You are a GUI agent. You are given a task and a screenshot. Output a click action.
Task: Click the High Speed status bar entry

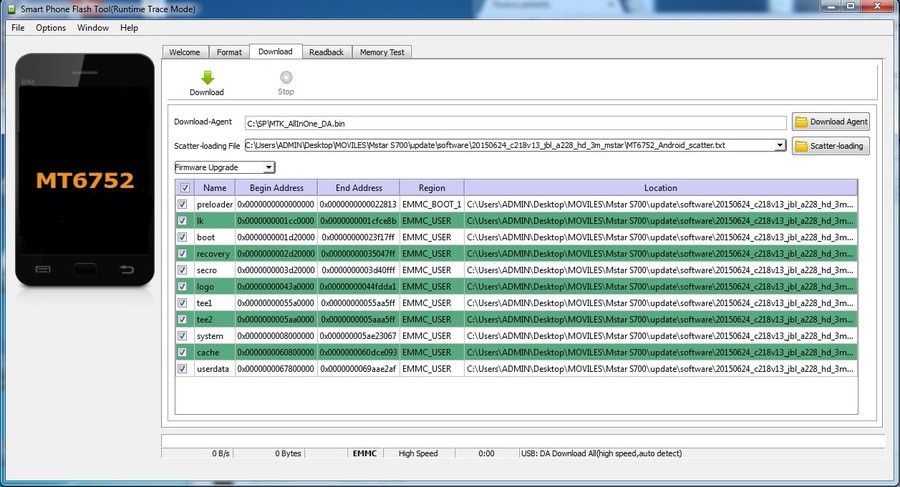click(x=418, y=453)
